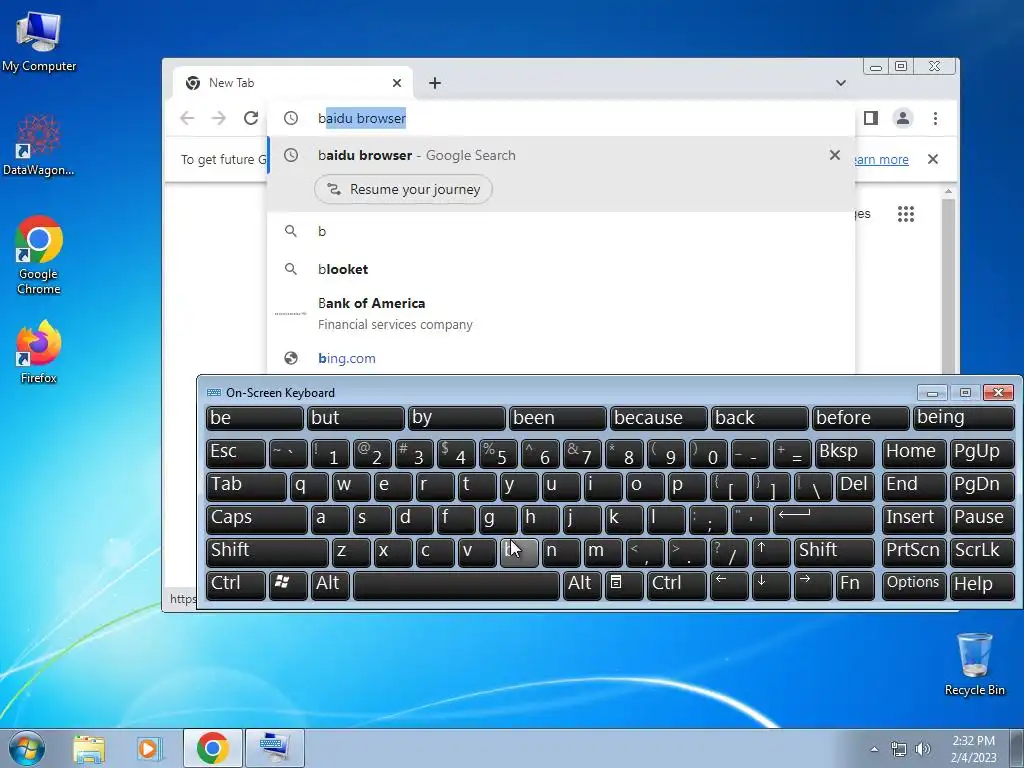1024x768 pixels.
Task: Toggle the ScrLk key
Action: point(982,552)
